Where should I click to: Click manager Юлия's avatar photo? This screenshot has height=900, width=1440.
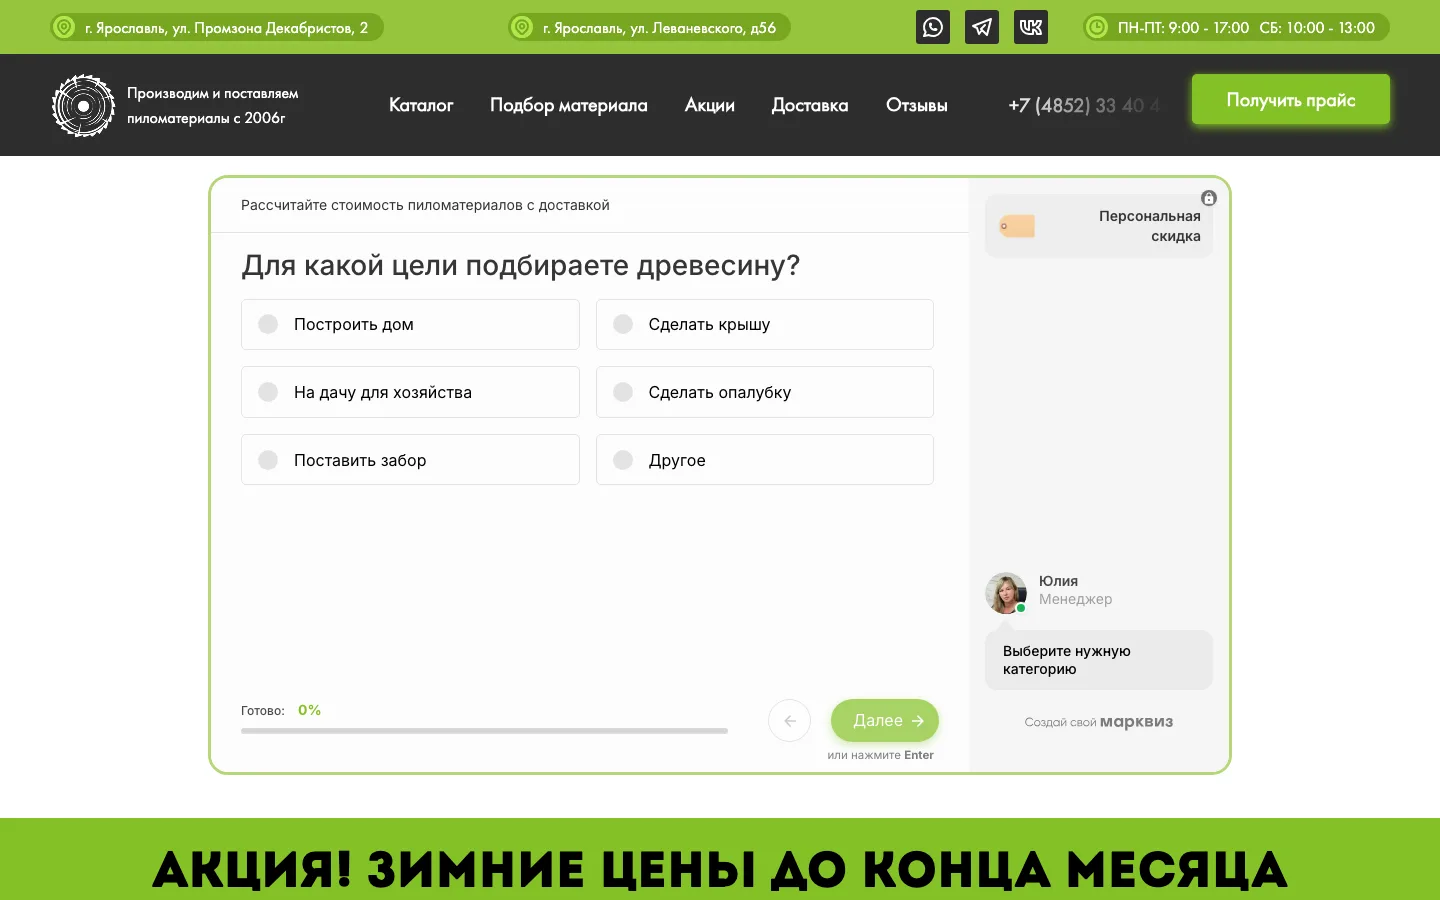pyautogui.click(x=1006, y=593)
